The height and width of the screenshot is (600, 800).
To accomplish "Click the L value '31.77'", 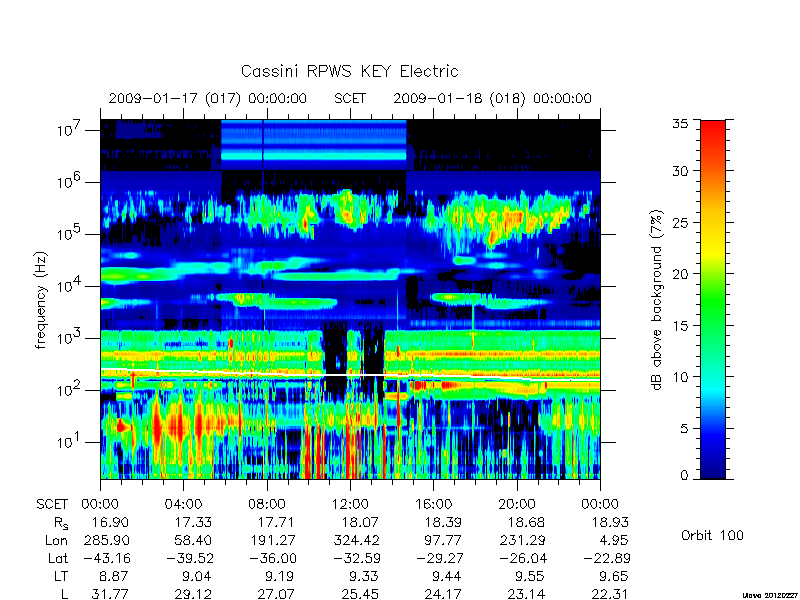I will (110, 594).
